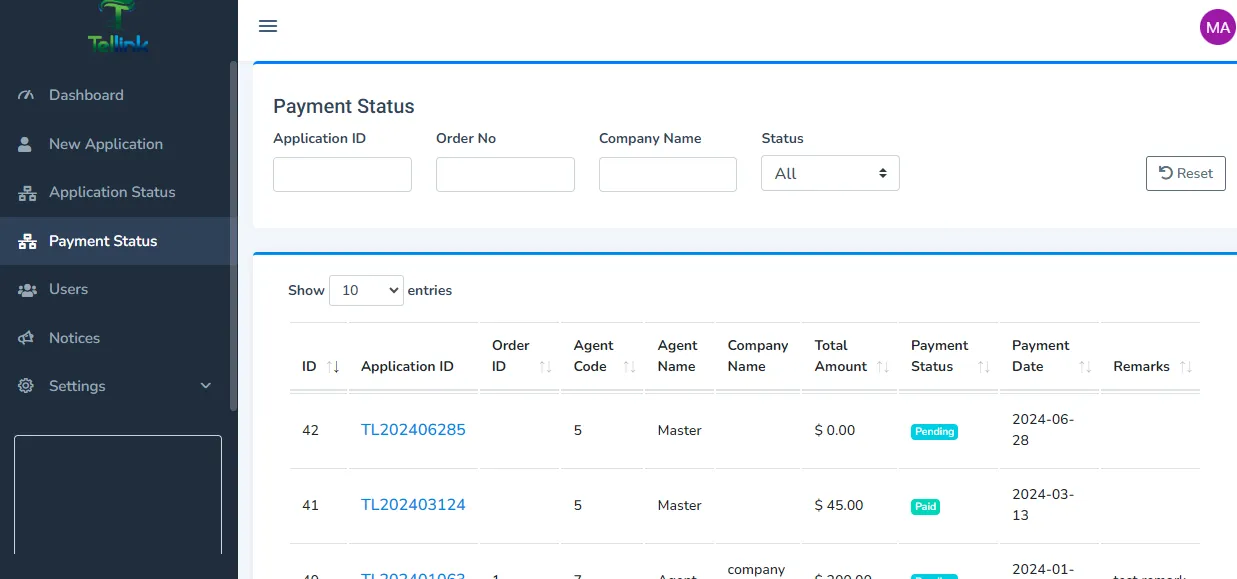Focus the Application ID input field
Image resolution: width=1237 pixels, height=579 pixels.
[x=342, y=174]
